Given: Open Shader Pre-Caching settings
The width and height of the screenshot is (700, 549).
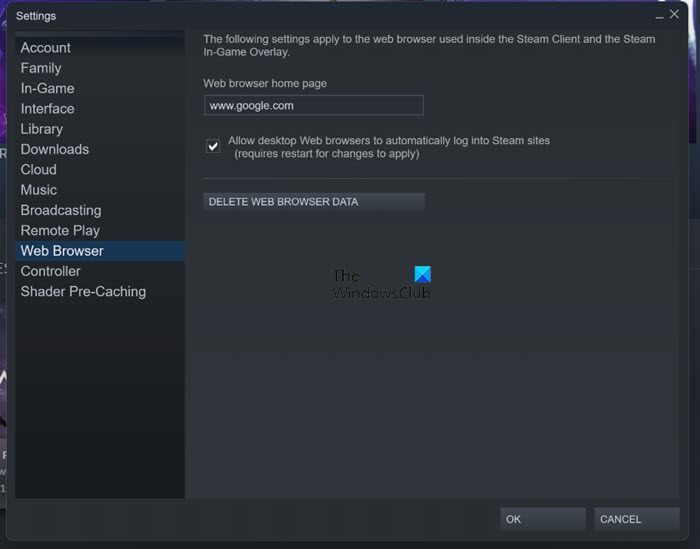Looking at the screenshot, I should (x=83, y=291).
